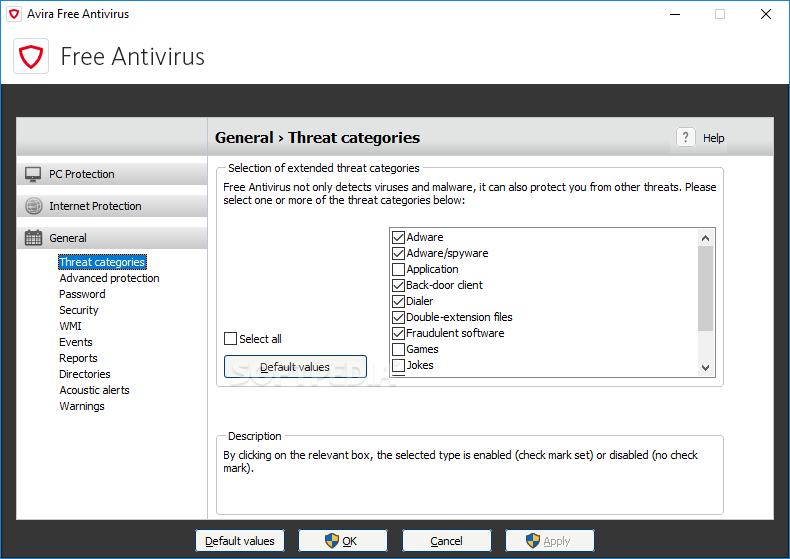Viewport: 790px width, 559px height.
Task: Click the UAC shield icon on OK button
Action: (x=332, y=541)
